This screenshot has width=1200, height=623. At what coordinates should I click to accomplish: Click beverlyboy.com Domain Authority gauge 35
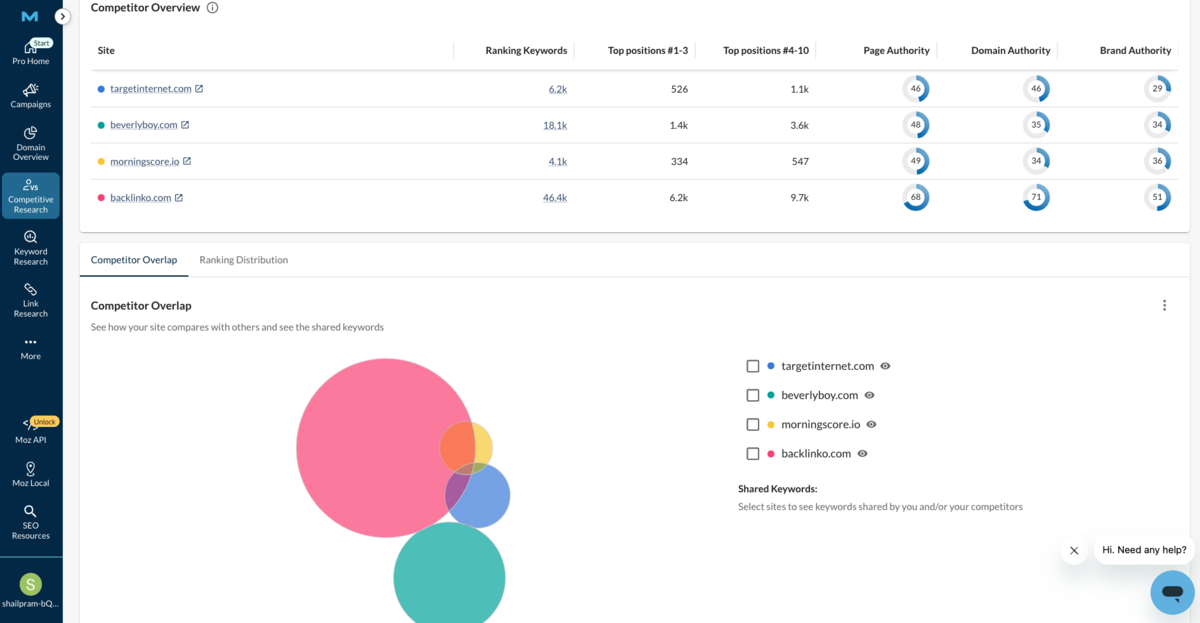tap(1036, 125)
